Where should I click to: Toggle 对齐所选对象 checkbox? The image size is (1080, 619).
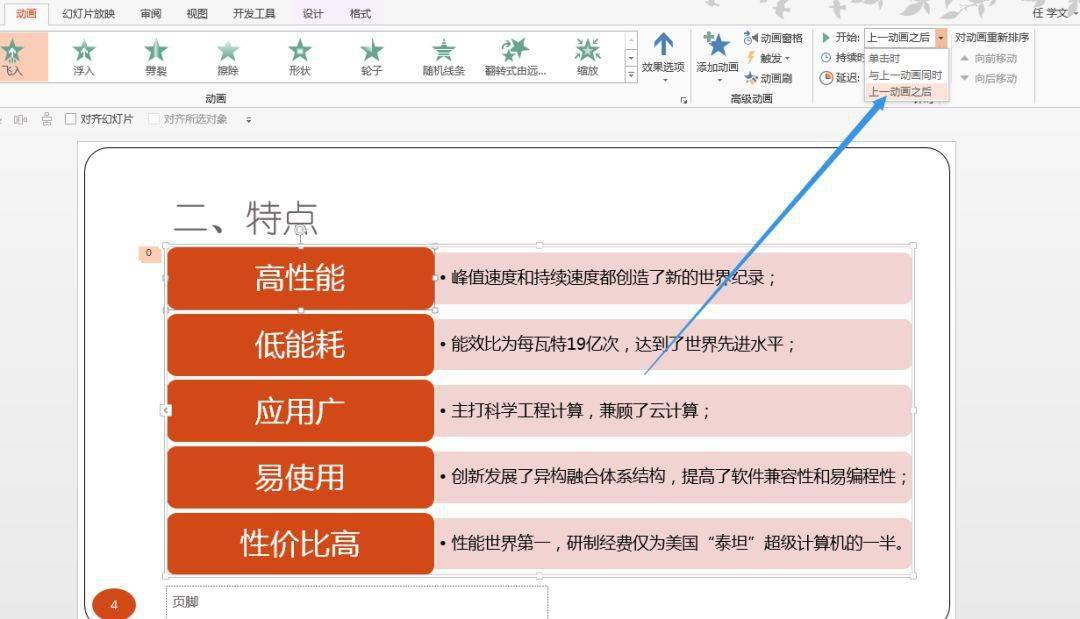[154, 119]
